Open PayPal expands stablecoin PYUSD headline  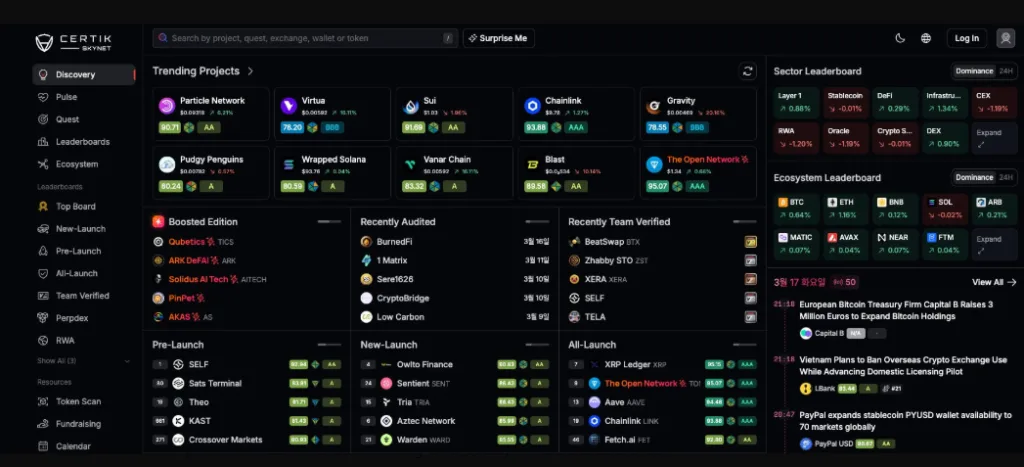point(906,421)
